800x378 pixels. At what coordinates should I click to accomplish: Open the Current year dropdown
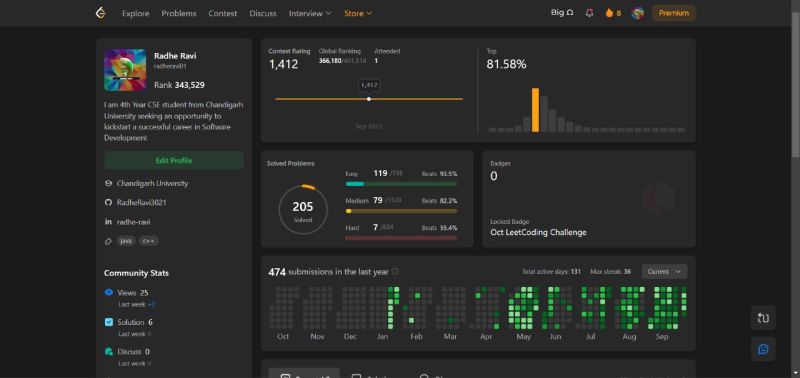coord(664,272)
